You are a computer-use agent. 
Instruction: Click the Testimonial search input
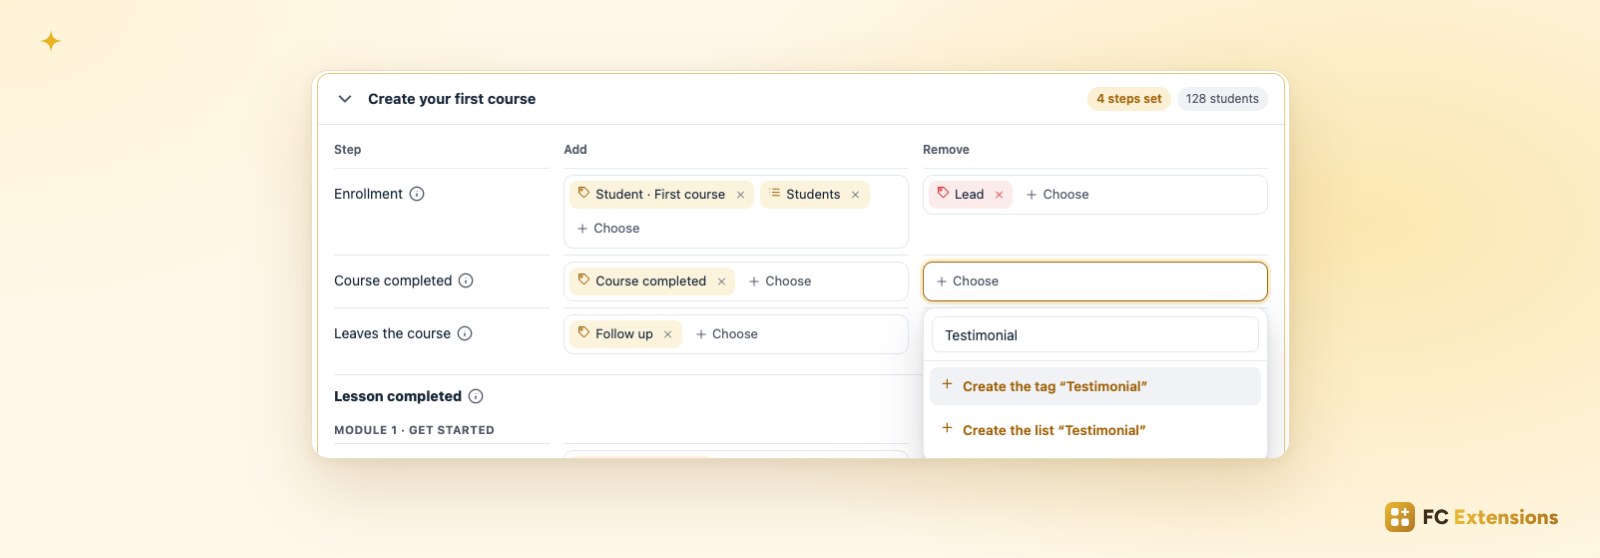pyautogui.click(x=1095, y=335)
